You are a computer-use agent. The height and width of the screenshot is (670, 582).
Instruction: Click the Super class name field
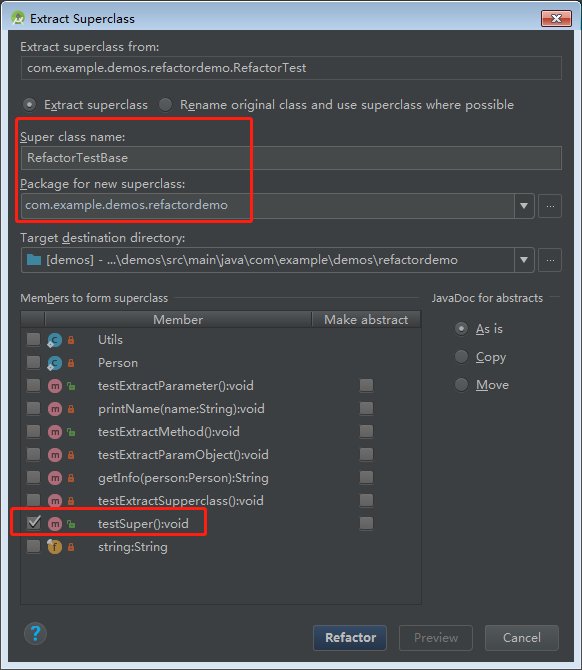(291, 158)
